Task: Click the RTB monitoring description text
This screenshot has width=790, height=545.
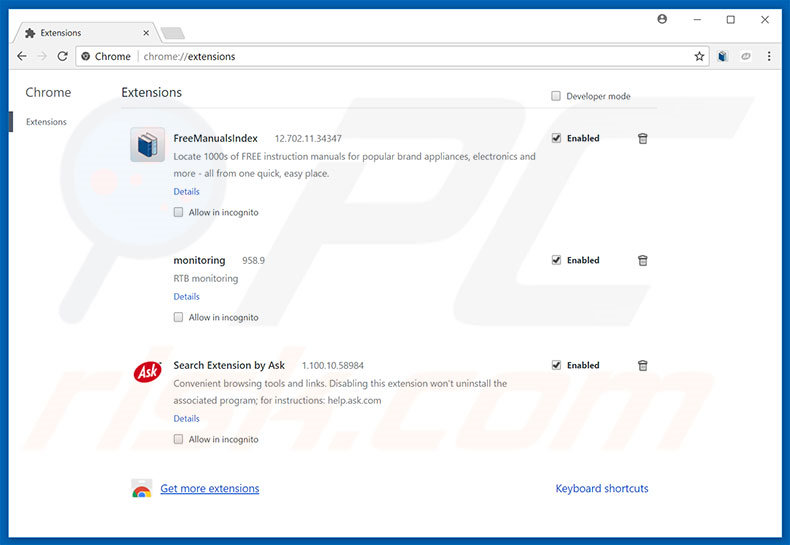Action: [206, 278]
